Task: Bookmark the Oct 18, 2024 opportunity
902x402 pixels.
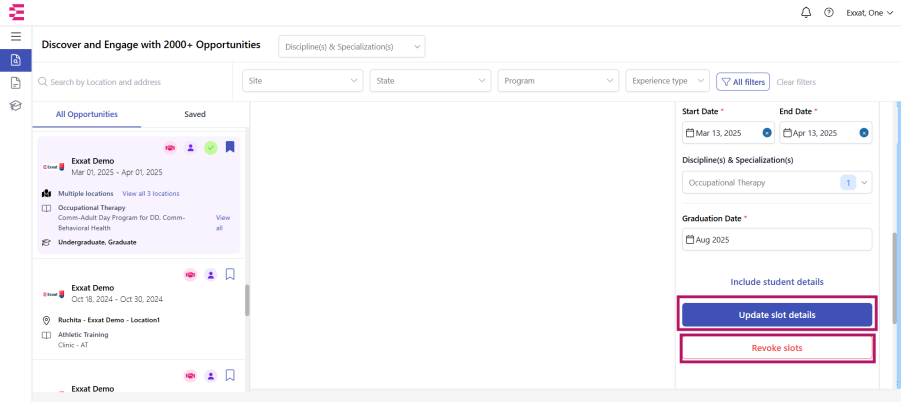Action: point(230,274)
